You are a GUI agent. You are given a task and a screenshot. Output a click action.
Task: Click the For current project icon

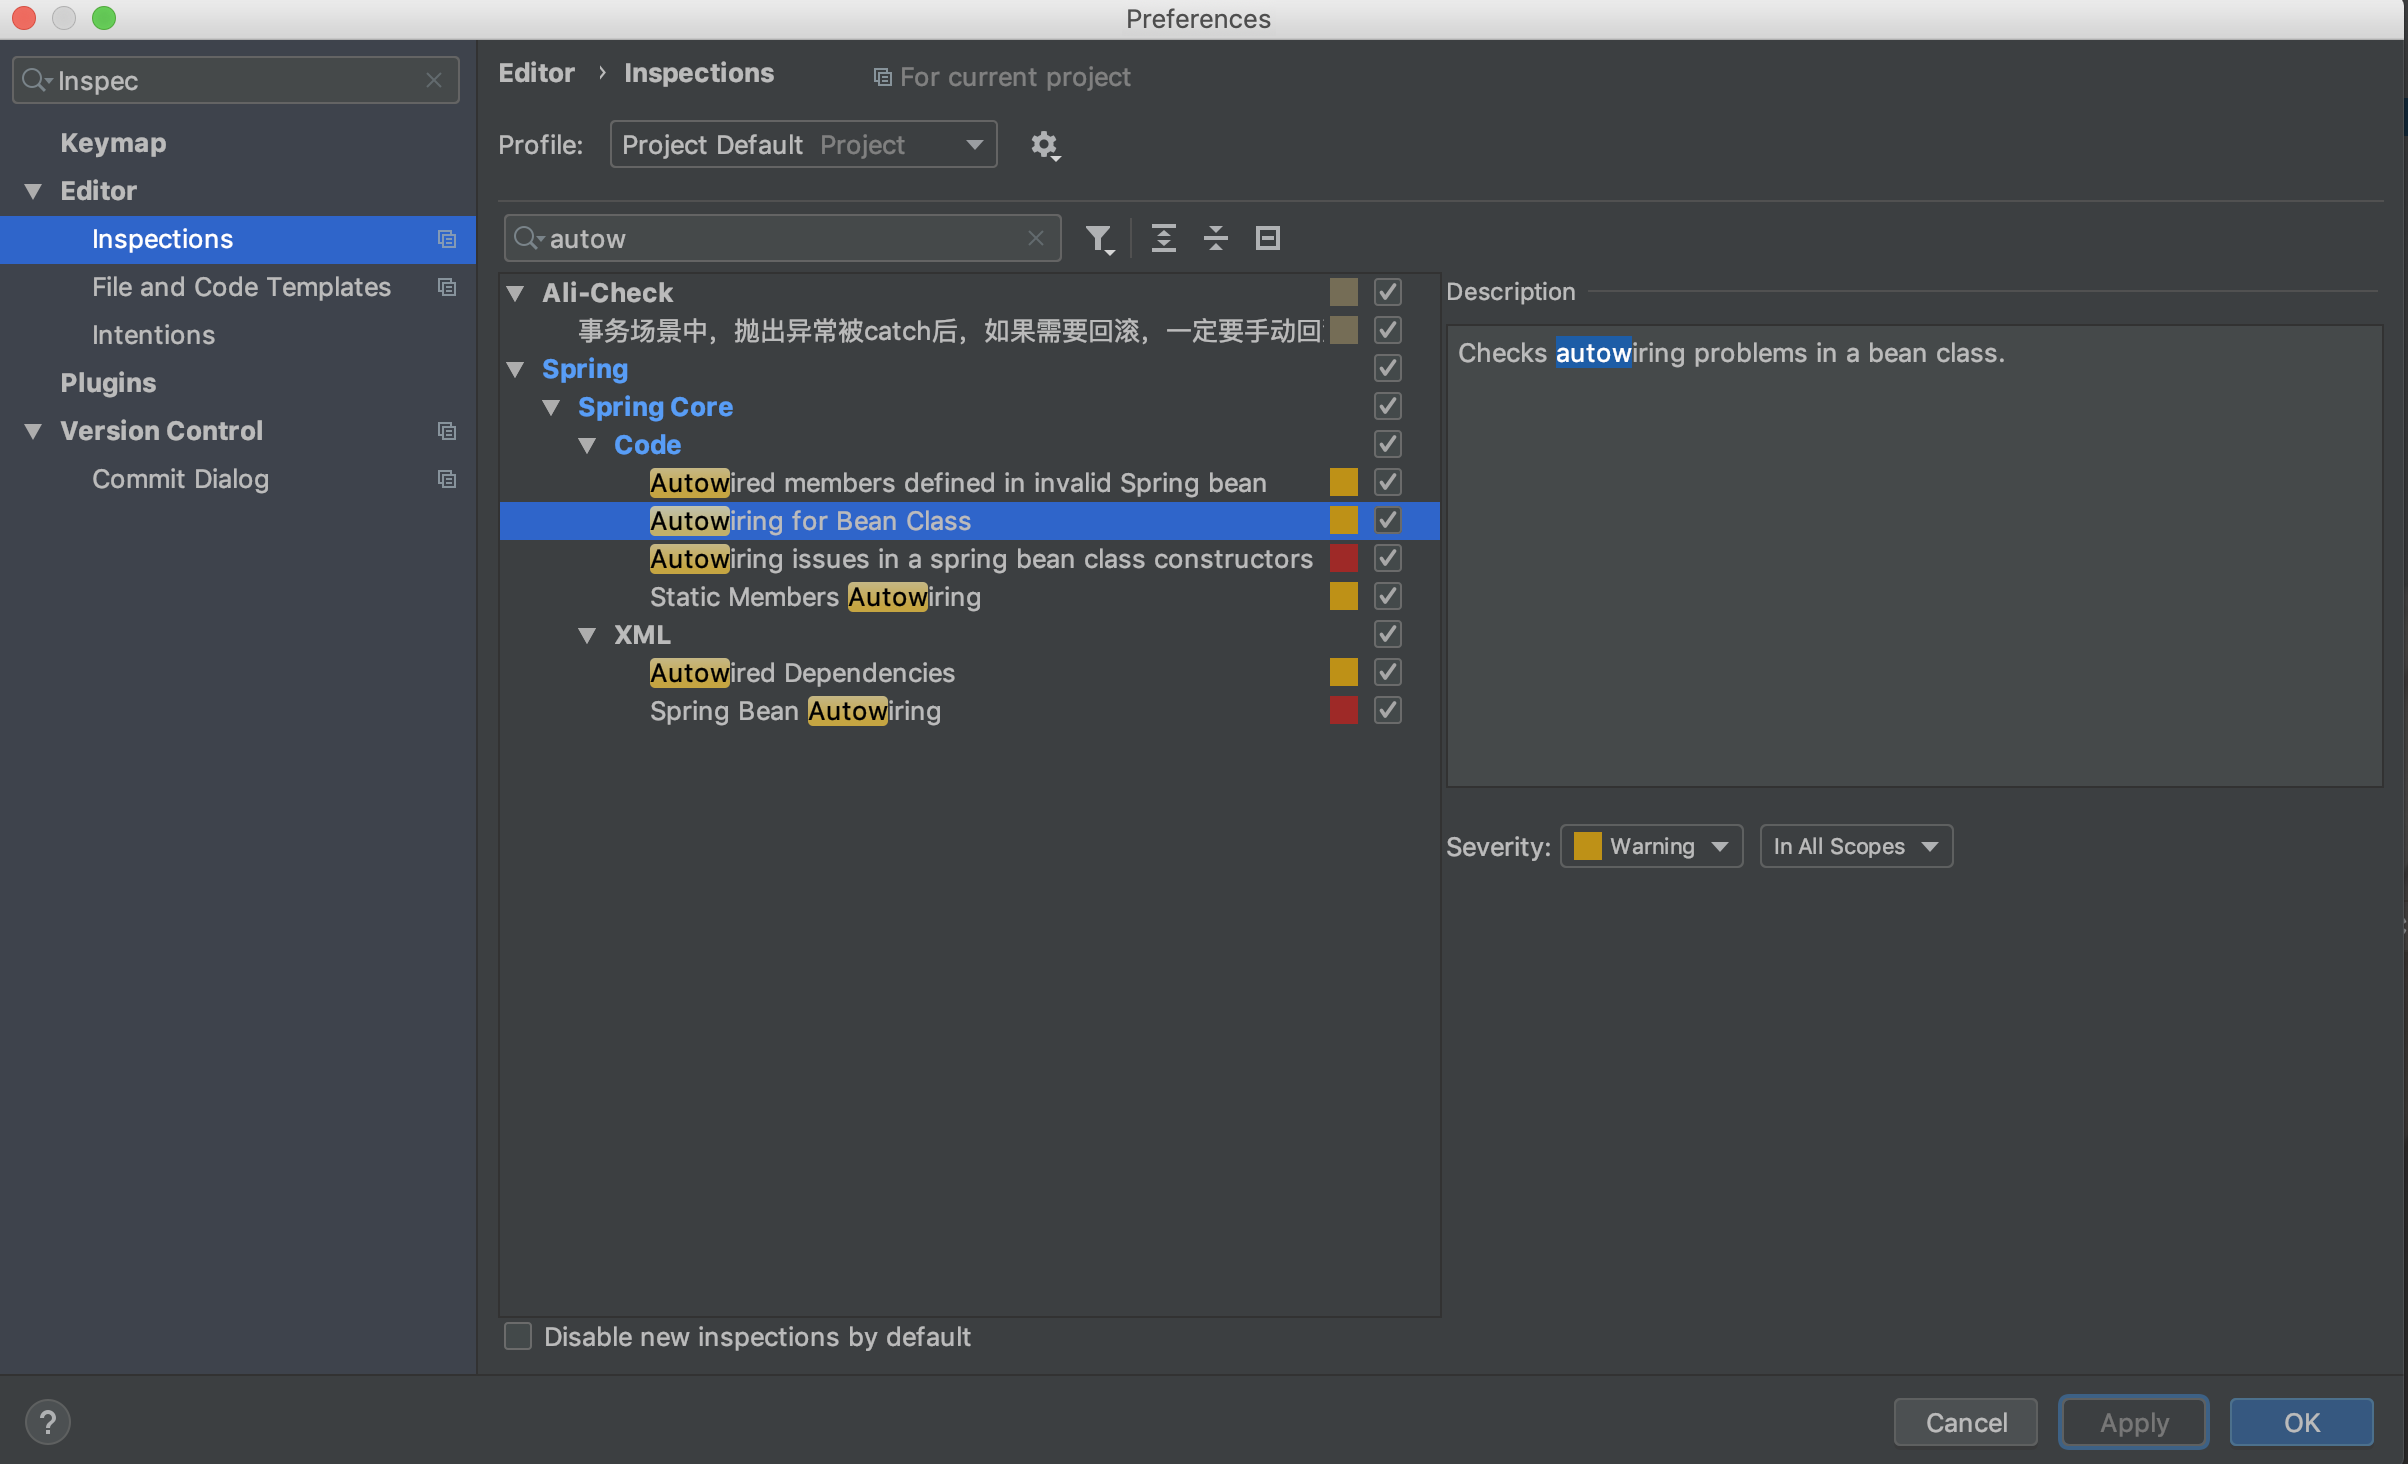[883, 77]
